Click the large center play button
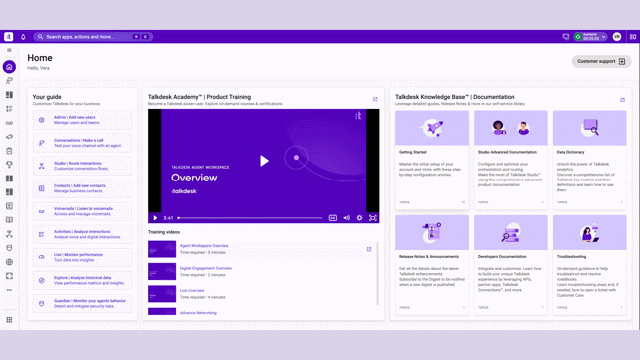The height and width of the screenshot is (360, 640). [x=264, y=161]
